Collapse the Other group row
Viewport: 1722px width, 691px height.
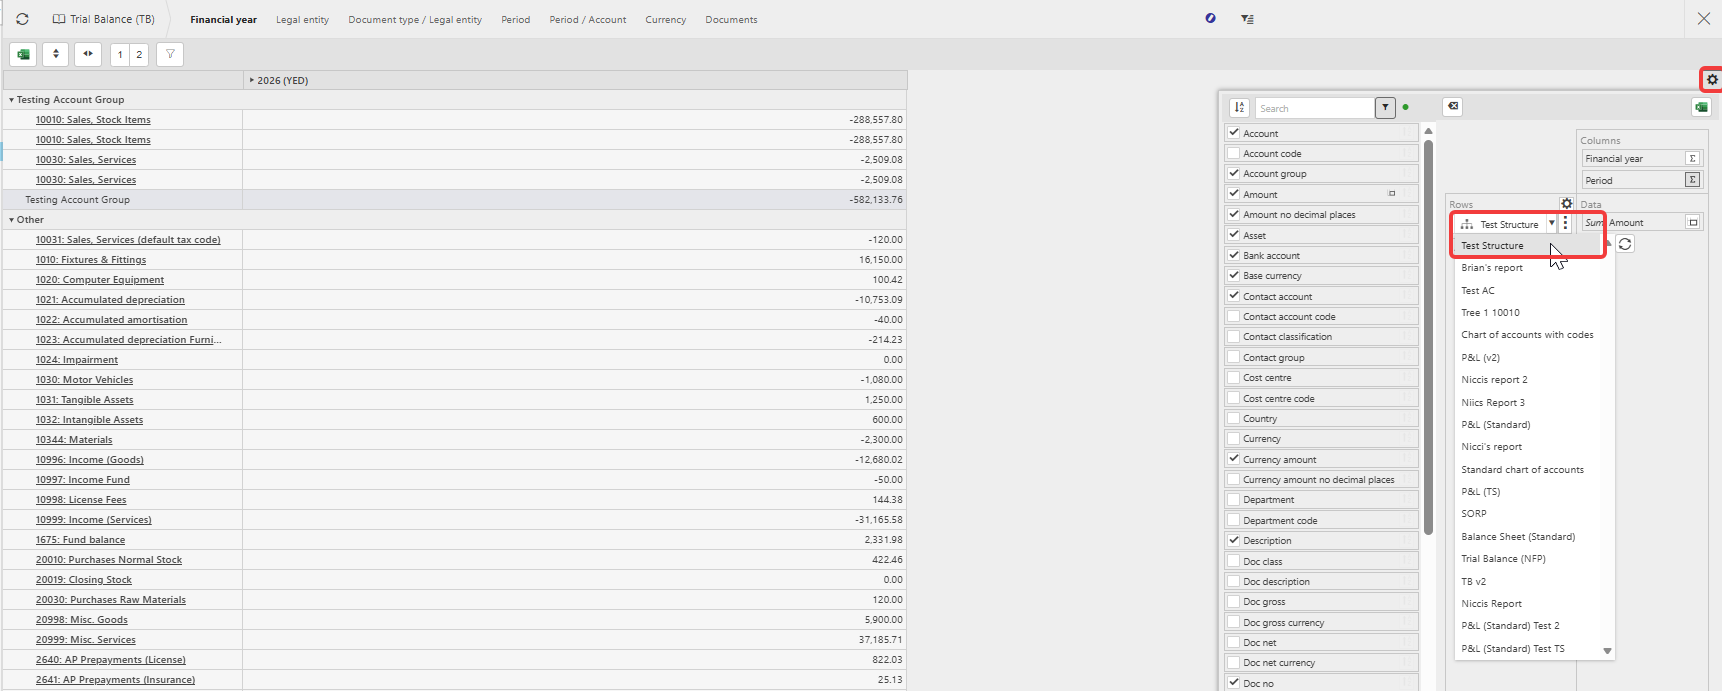click(x=12, y=220)
